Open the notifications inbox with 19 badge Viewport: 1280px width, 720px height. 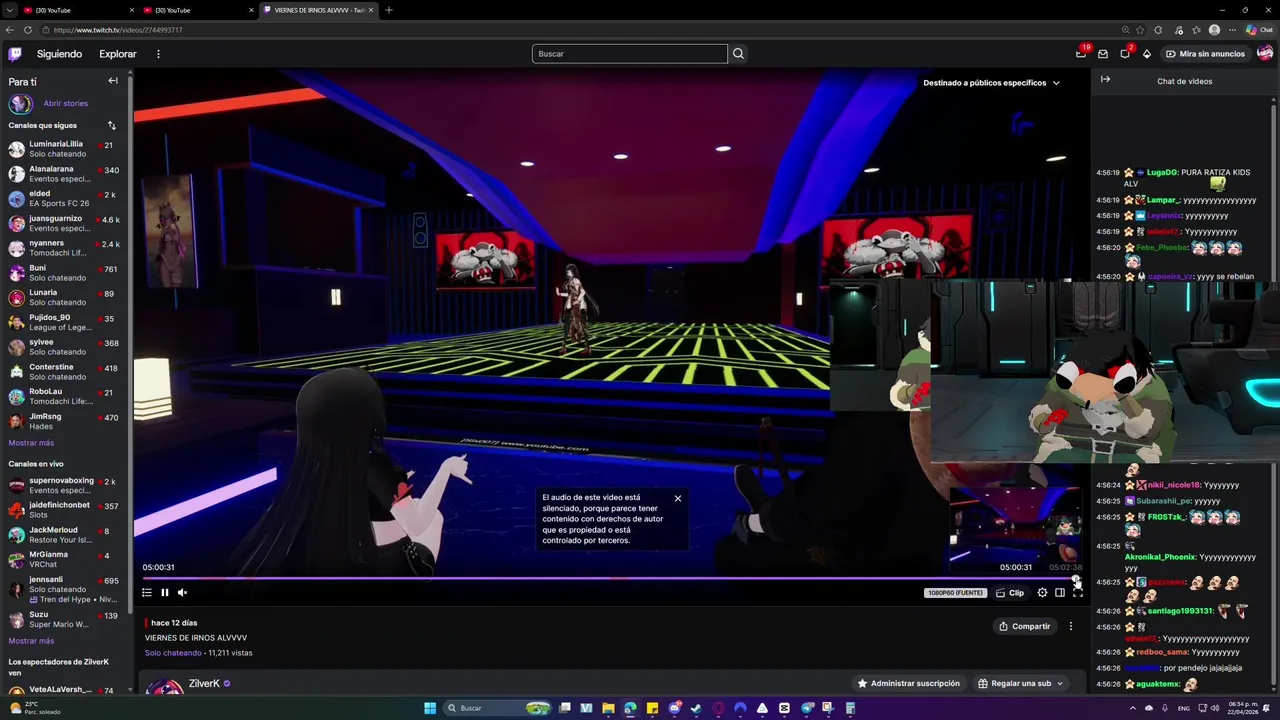pyautogui.click(x=1081, y=54)
